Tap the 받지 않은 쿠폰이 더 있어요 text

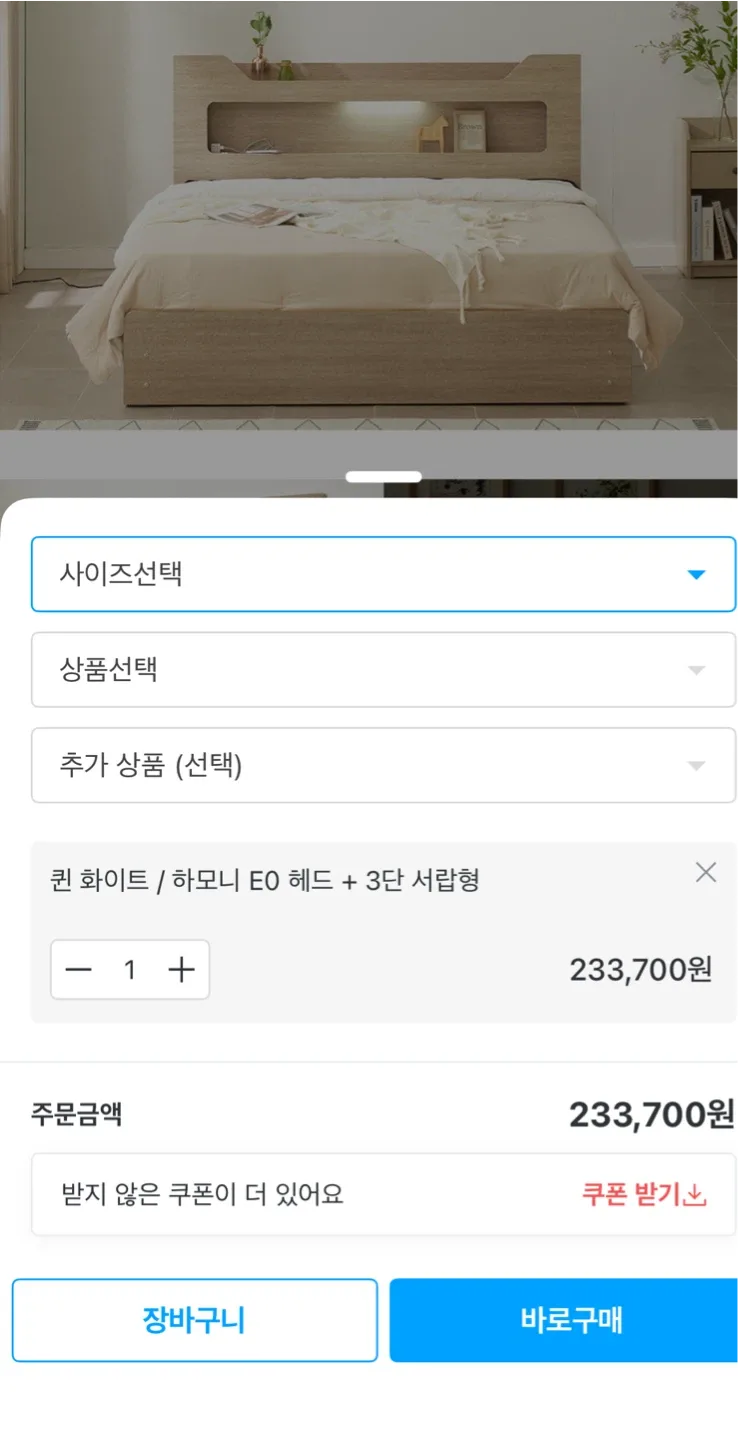tap(203, 1194)
